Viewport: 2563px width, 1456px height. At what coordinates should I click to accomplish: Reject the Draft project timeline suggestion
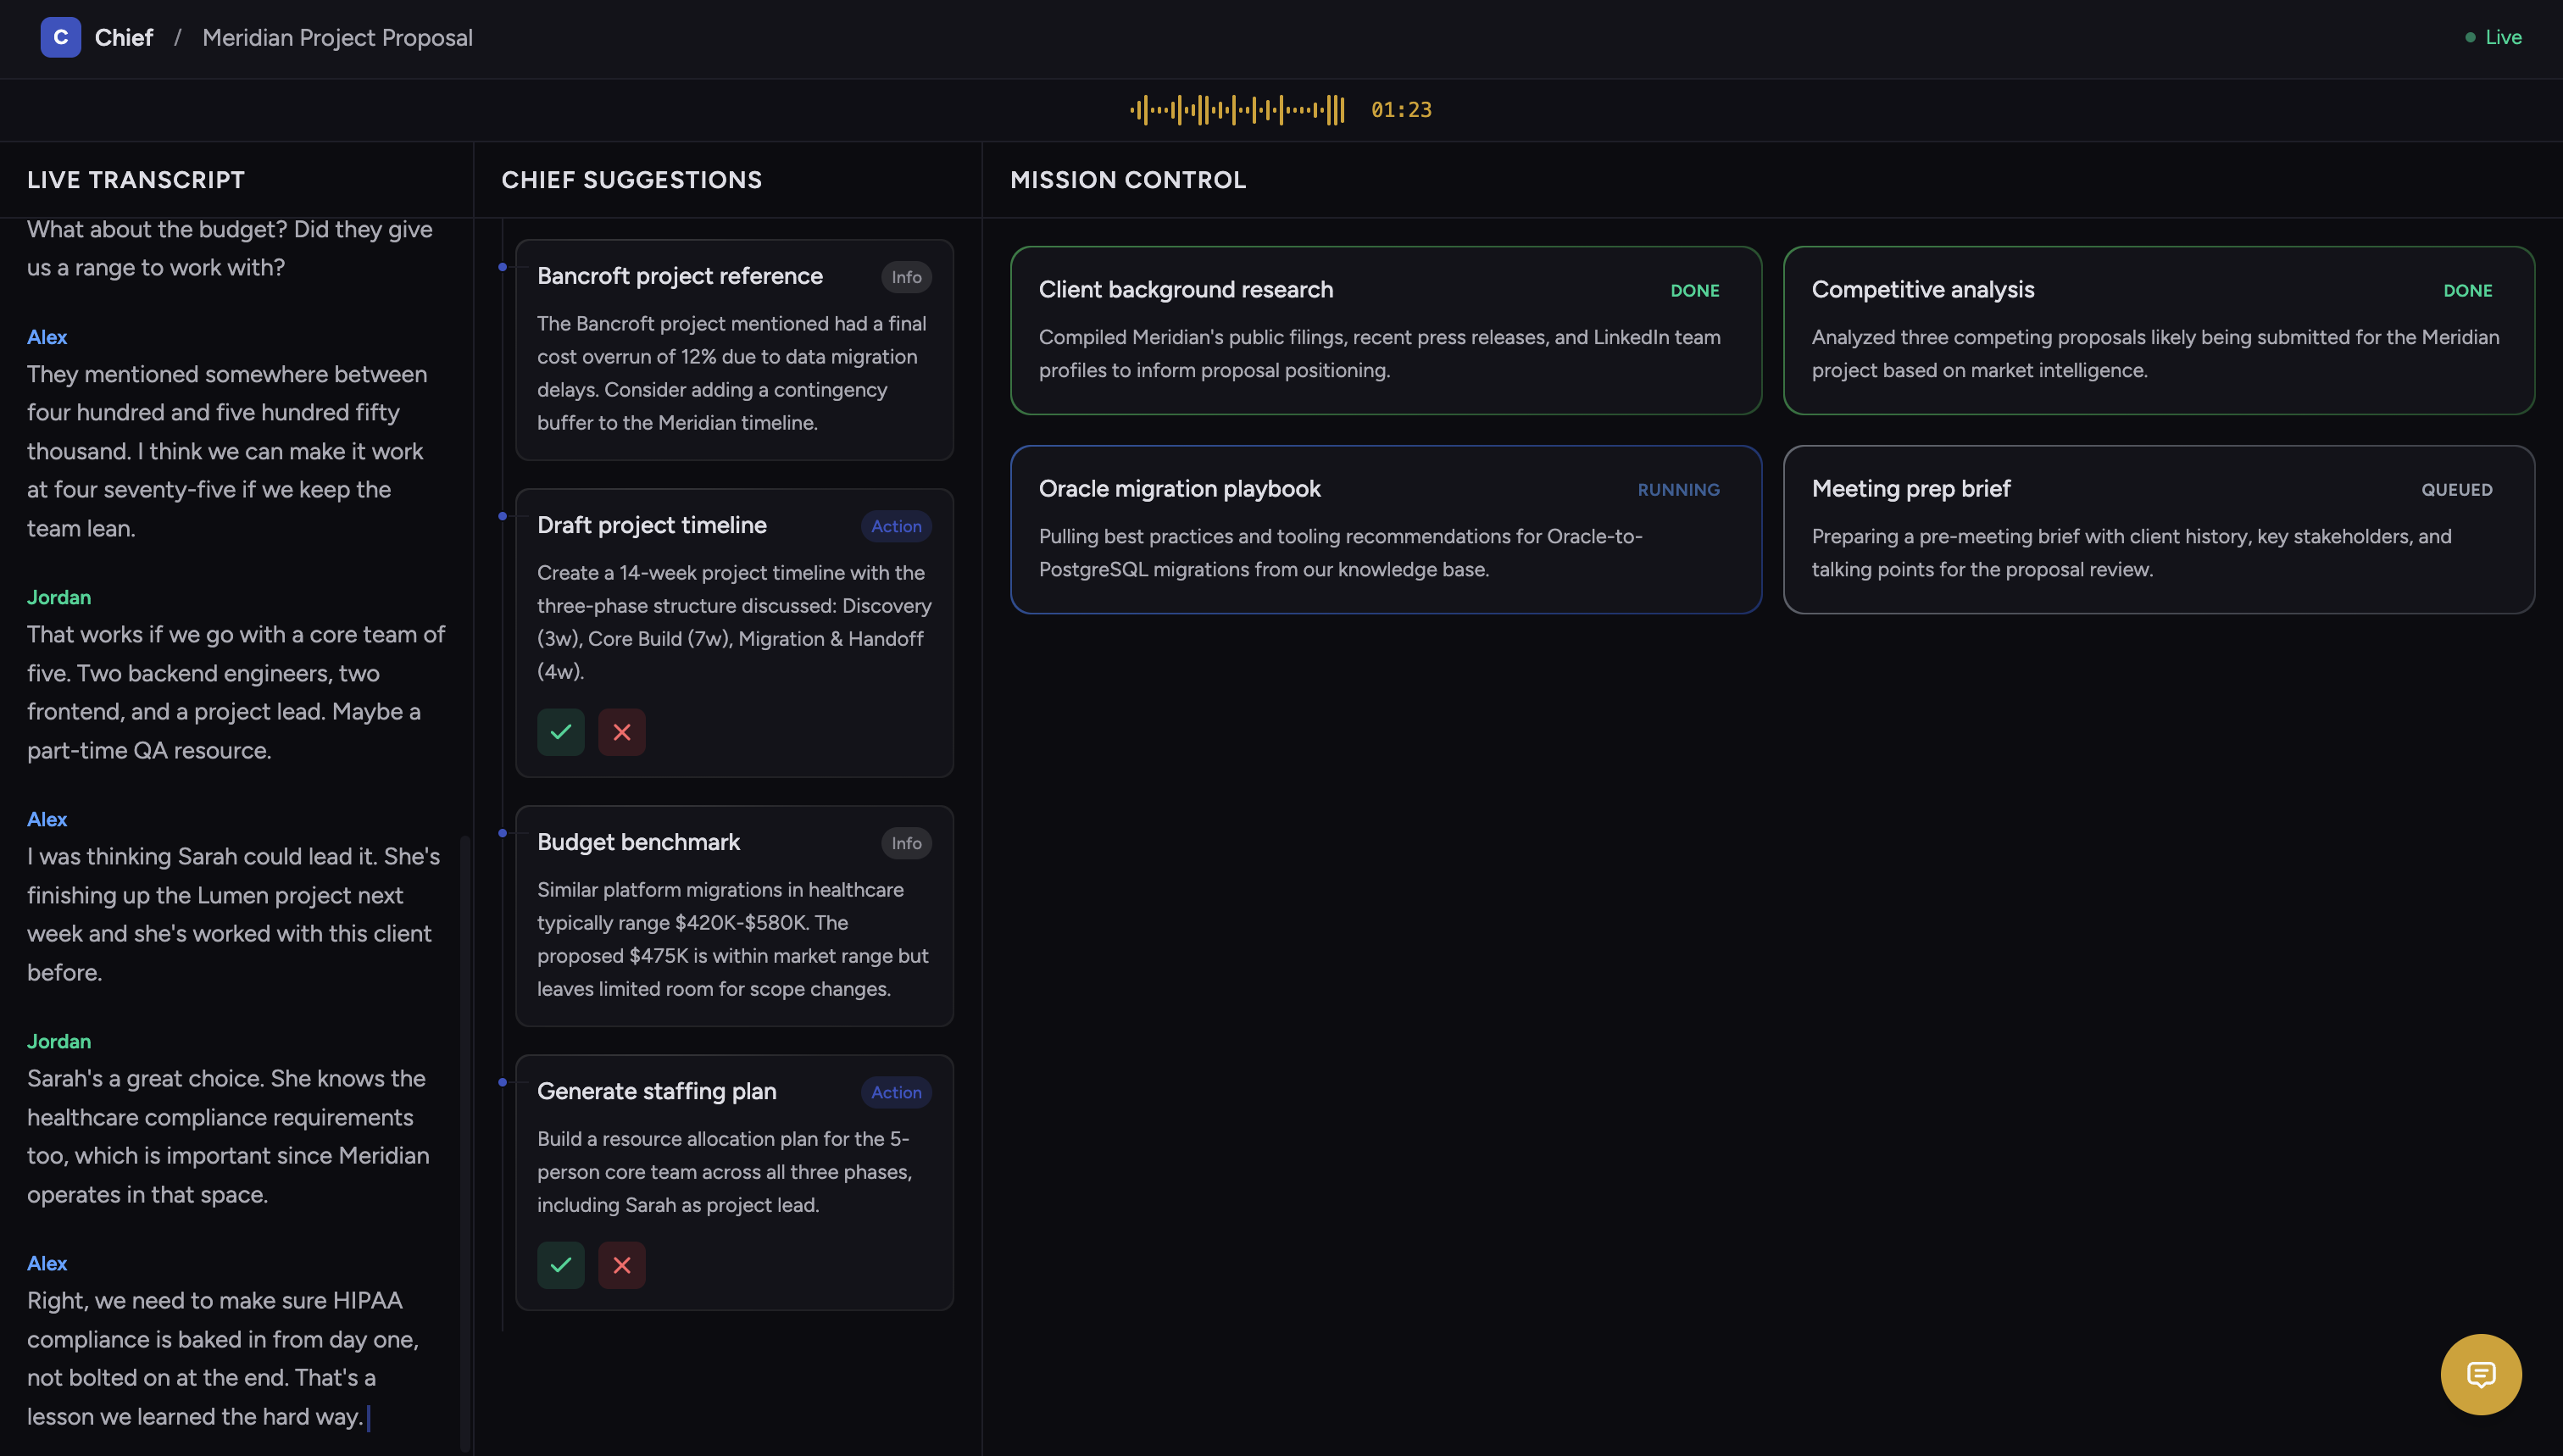click(621, 731)
